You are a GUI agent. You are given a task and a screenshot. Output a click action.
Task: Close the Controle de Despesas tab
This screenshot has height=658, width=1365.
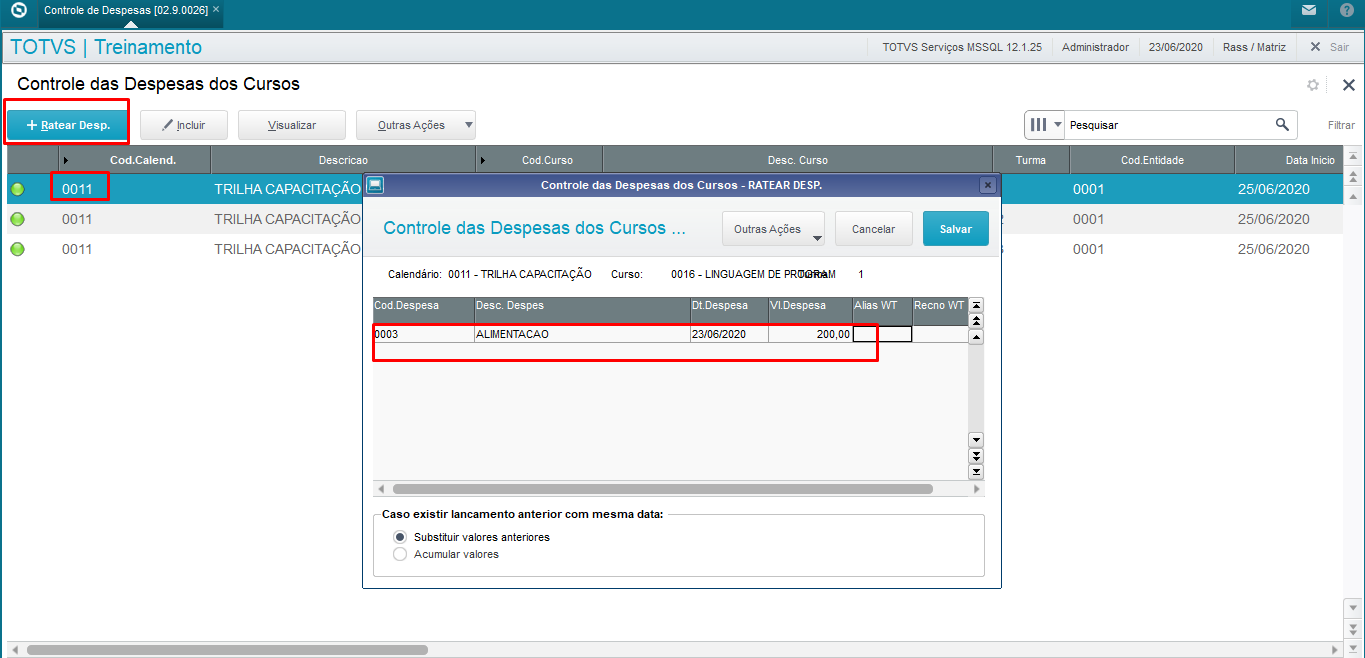(216, 10)
